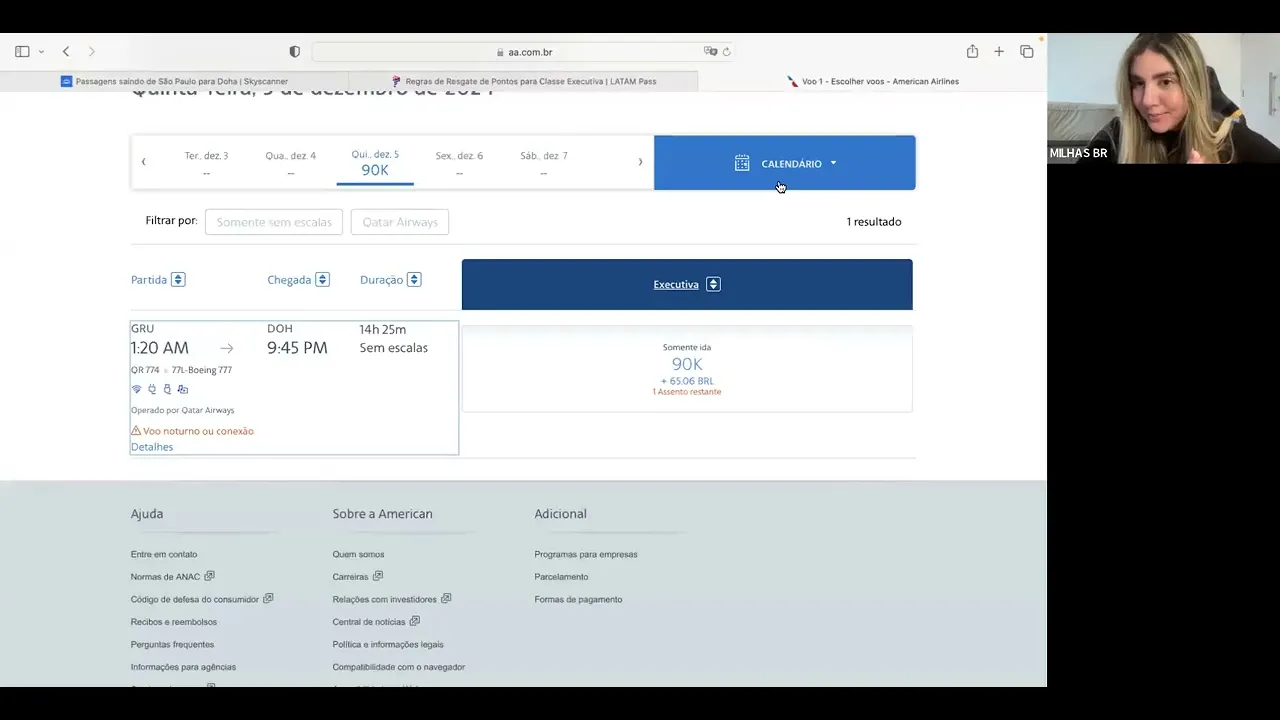Image resolution: width=1280 pixels, height=720 pixels.
Task: Open Compatibilidade com o navegador link
Action: point(399,667)
